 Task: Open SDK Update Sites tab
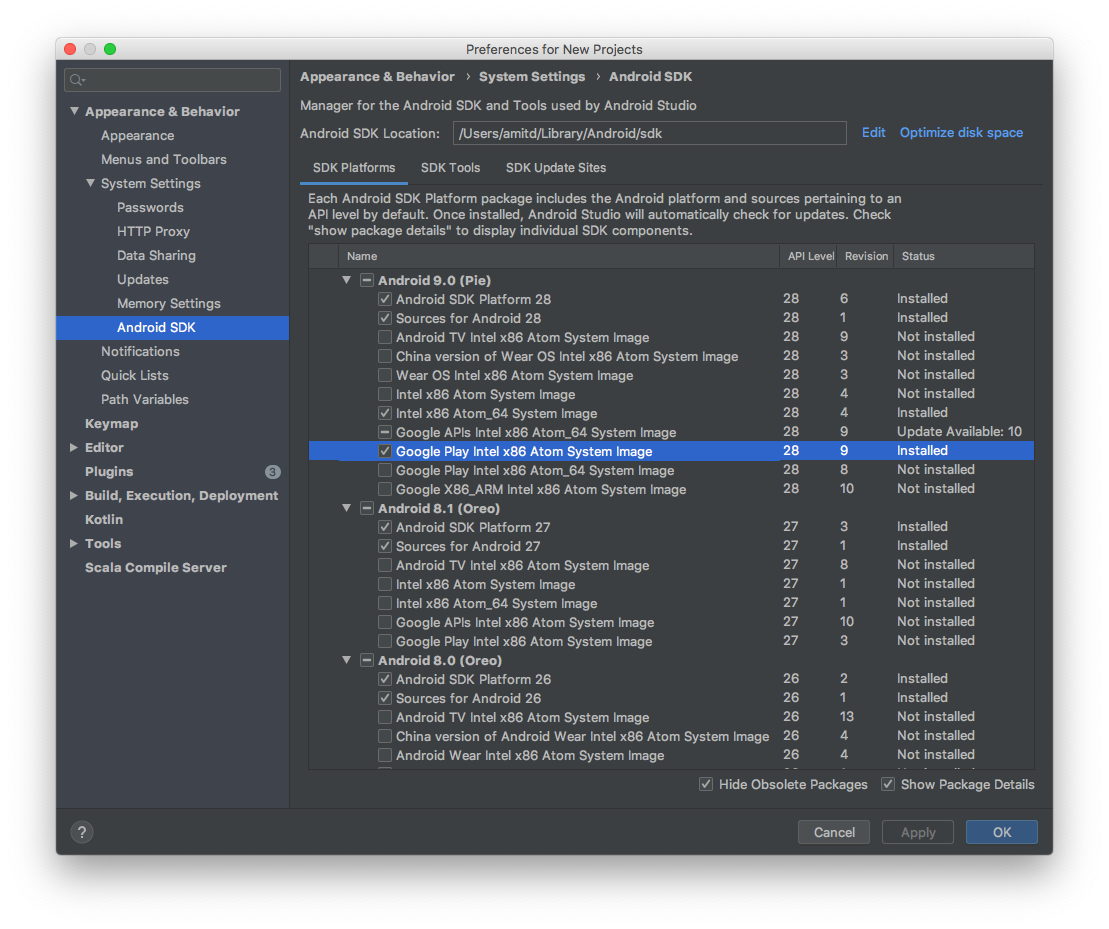coord(556,168)
